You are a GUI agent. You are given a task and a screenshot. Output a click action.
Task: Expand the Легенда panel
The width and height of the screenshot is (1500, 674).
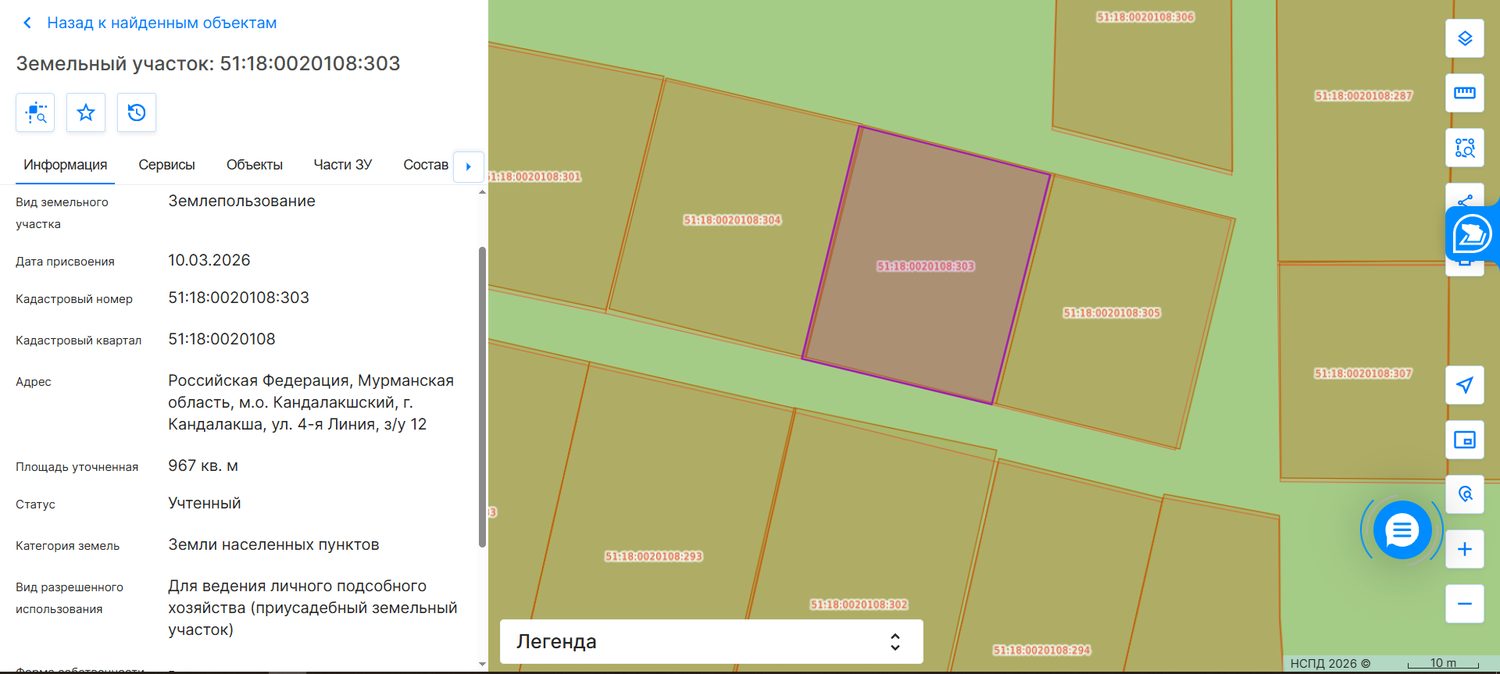(x=711, y=642)
